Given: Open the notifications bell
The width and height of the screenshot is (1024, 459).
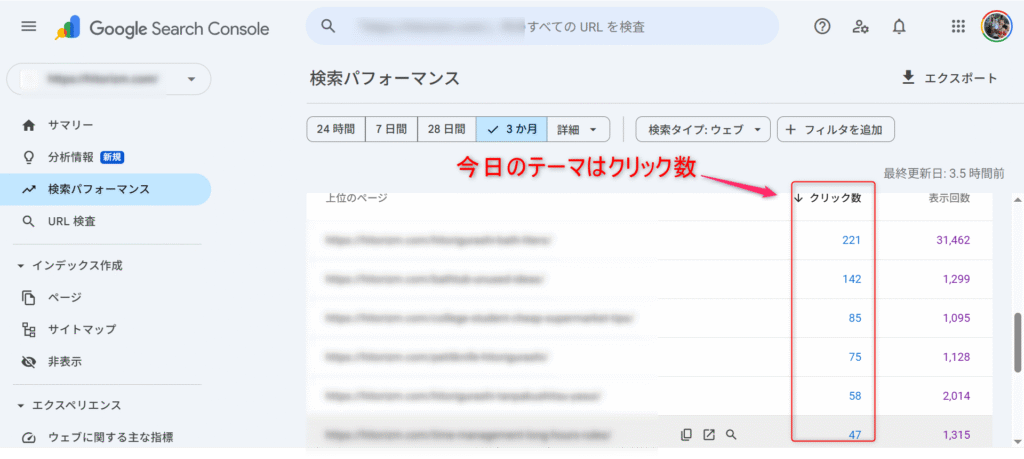Looking at the screenshot, I should click(x=899, y=27).
